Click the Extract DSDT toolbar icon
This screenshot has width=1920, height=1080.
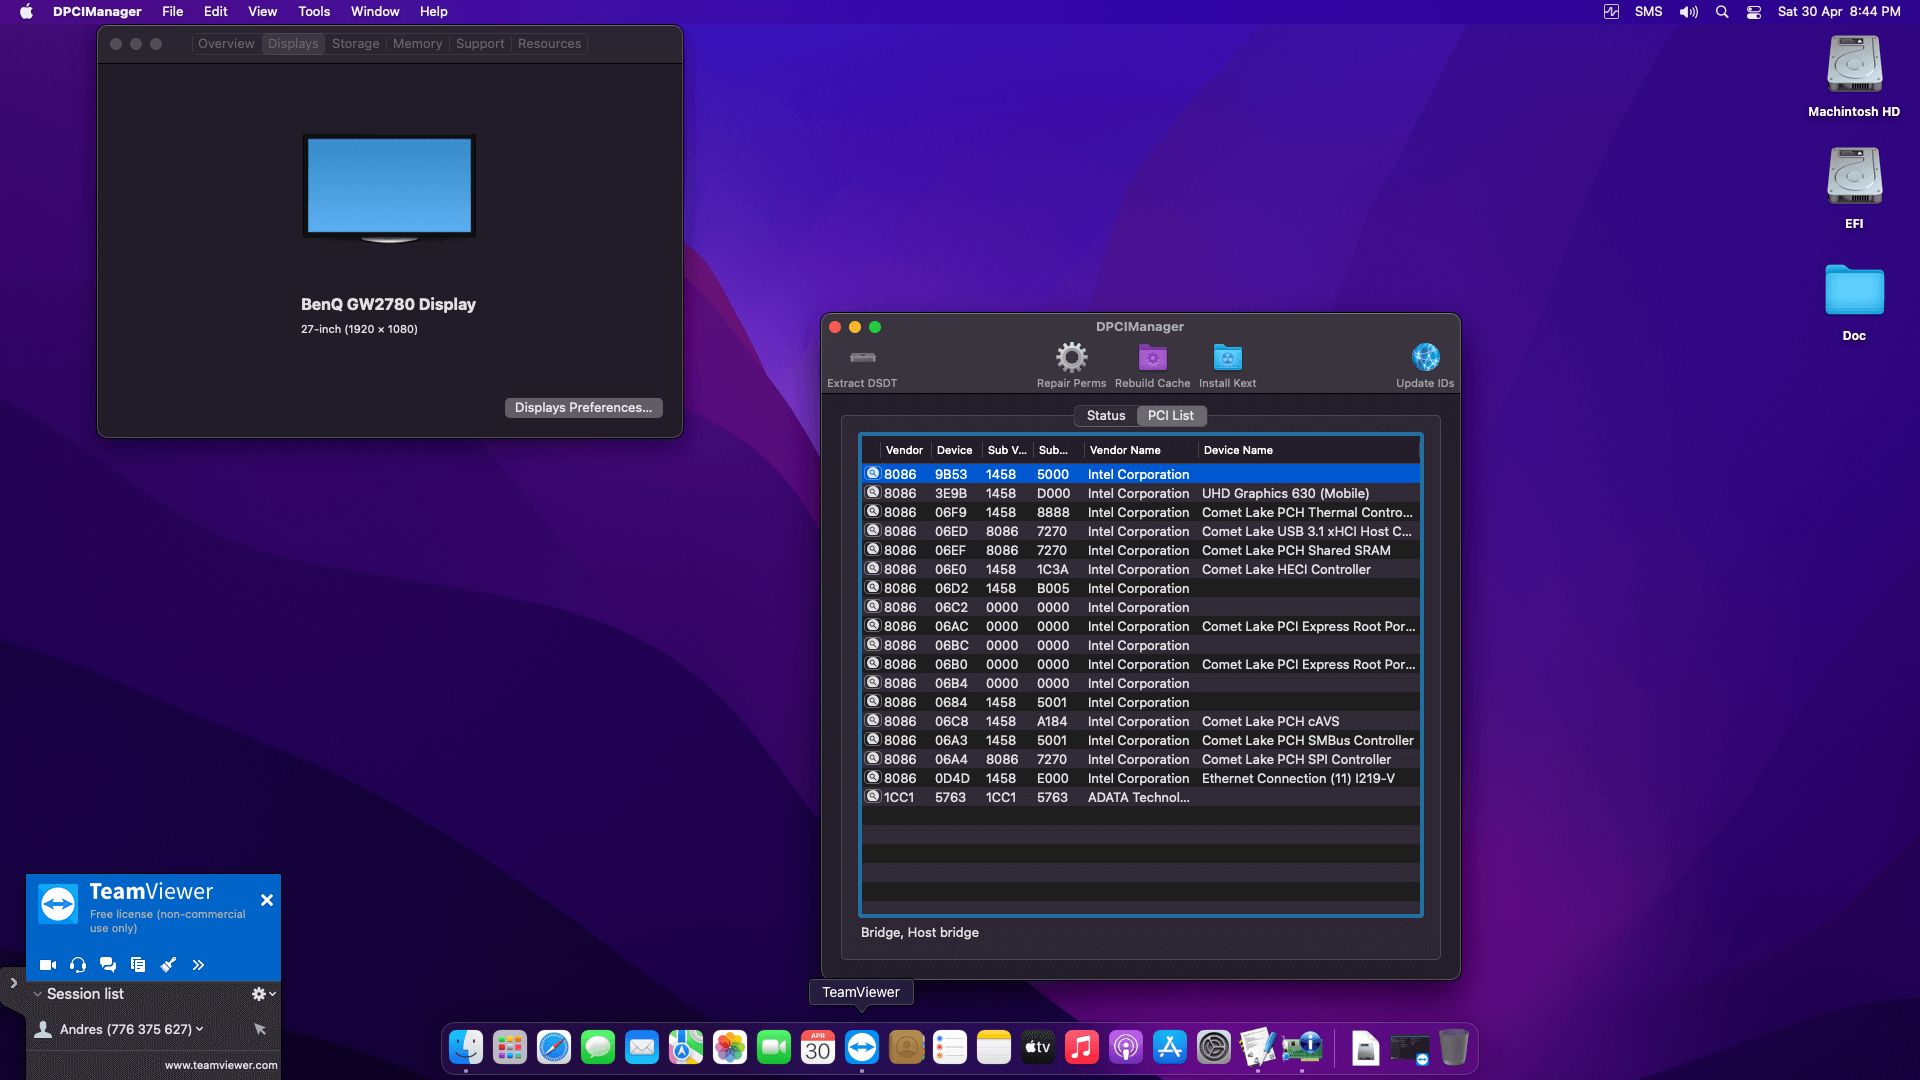pos(862,357)
